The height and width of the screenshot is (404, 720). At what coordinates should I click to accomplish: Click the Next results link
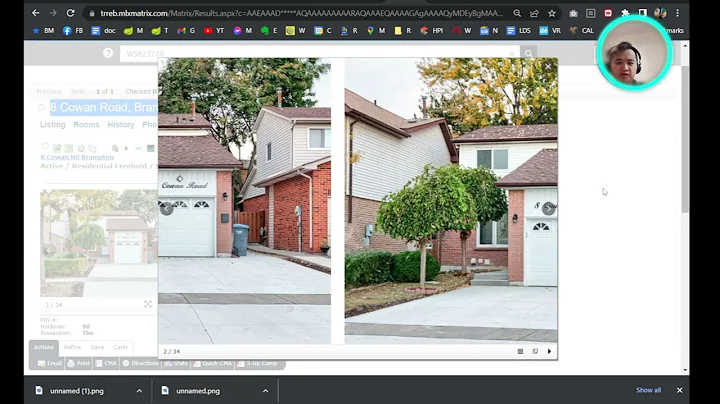[x=78, y=91]
